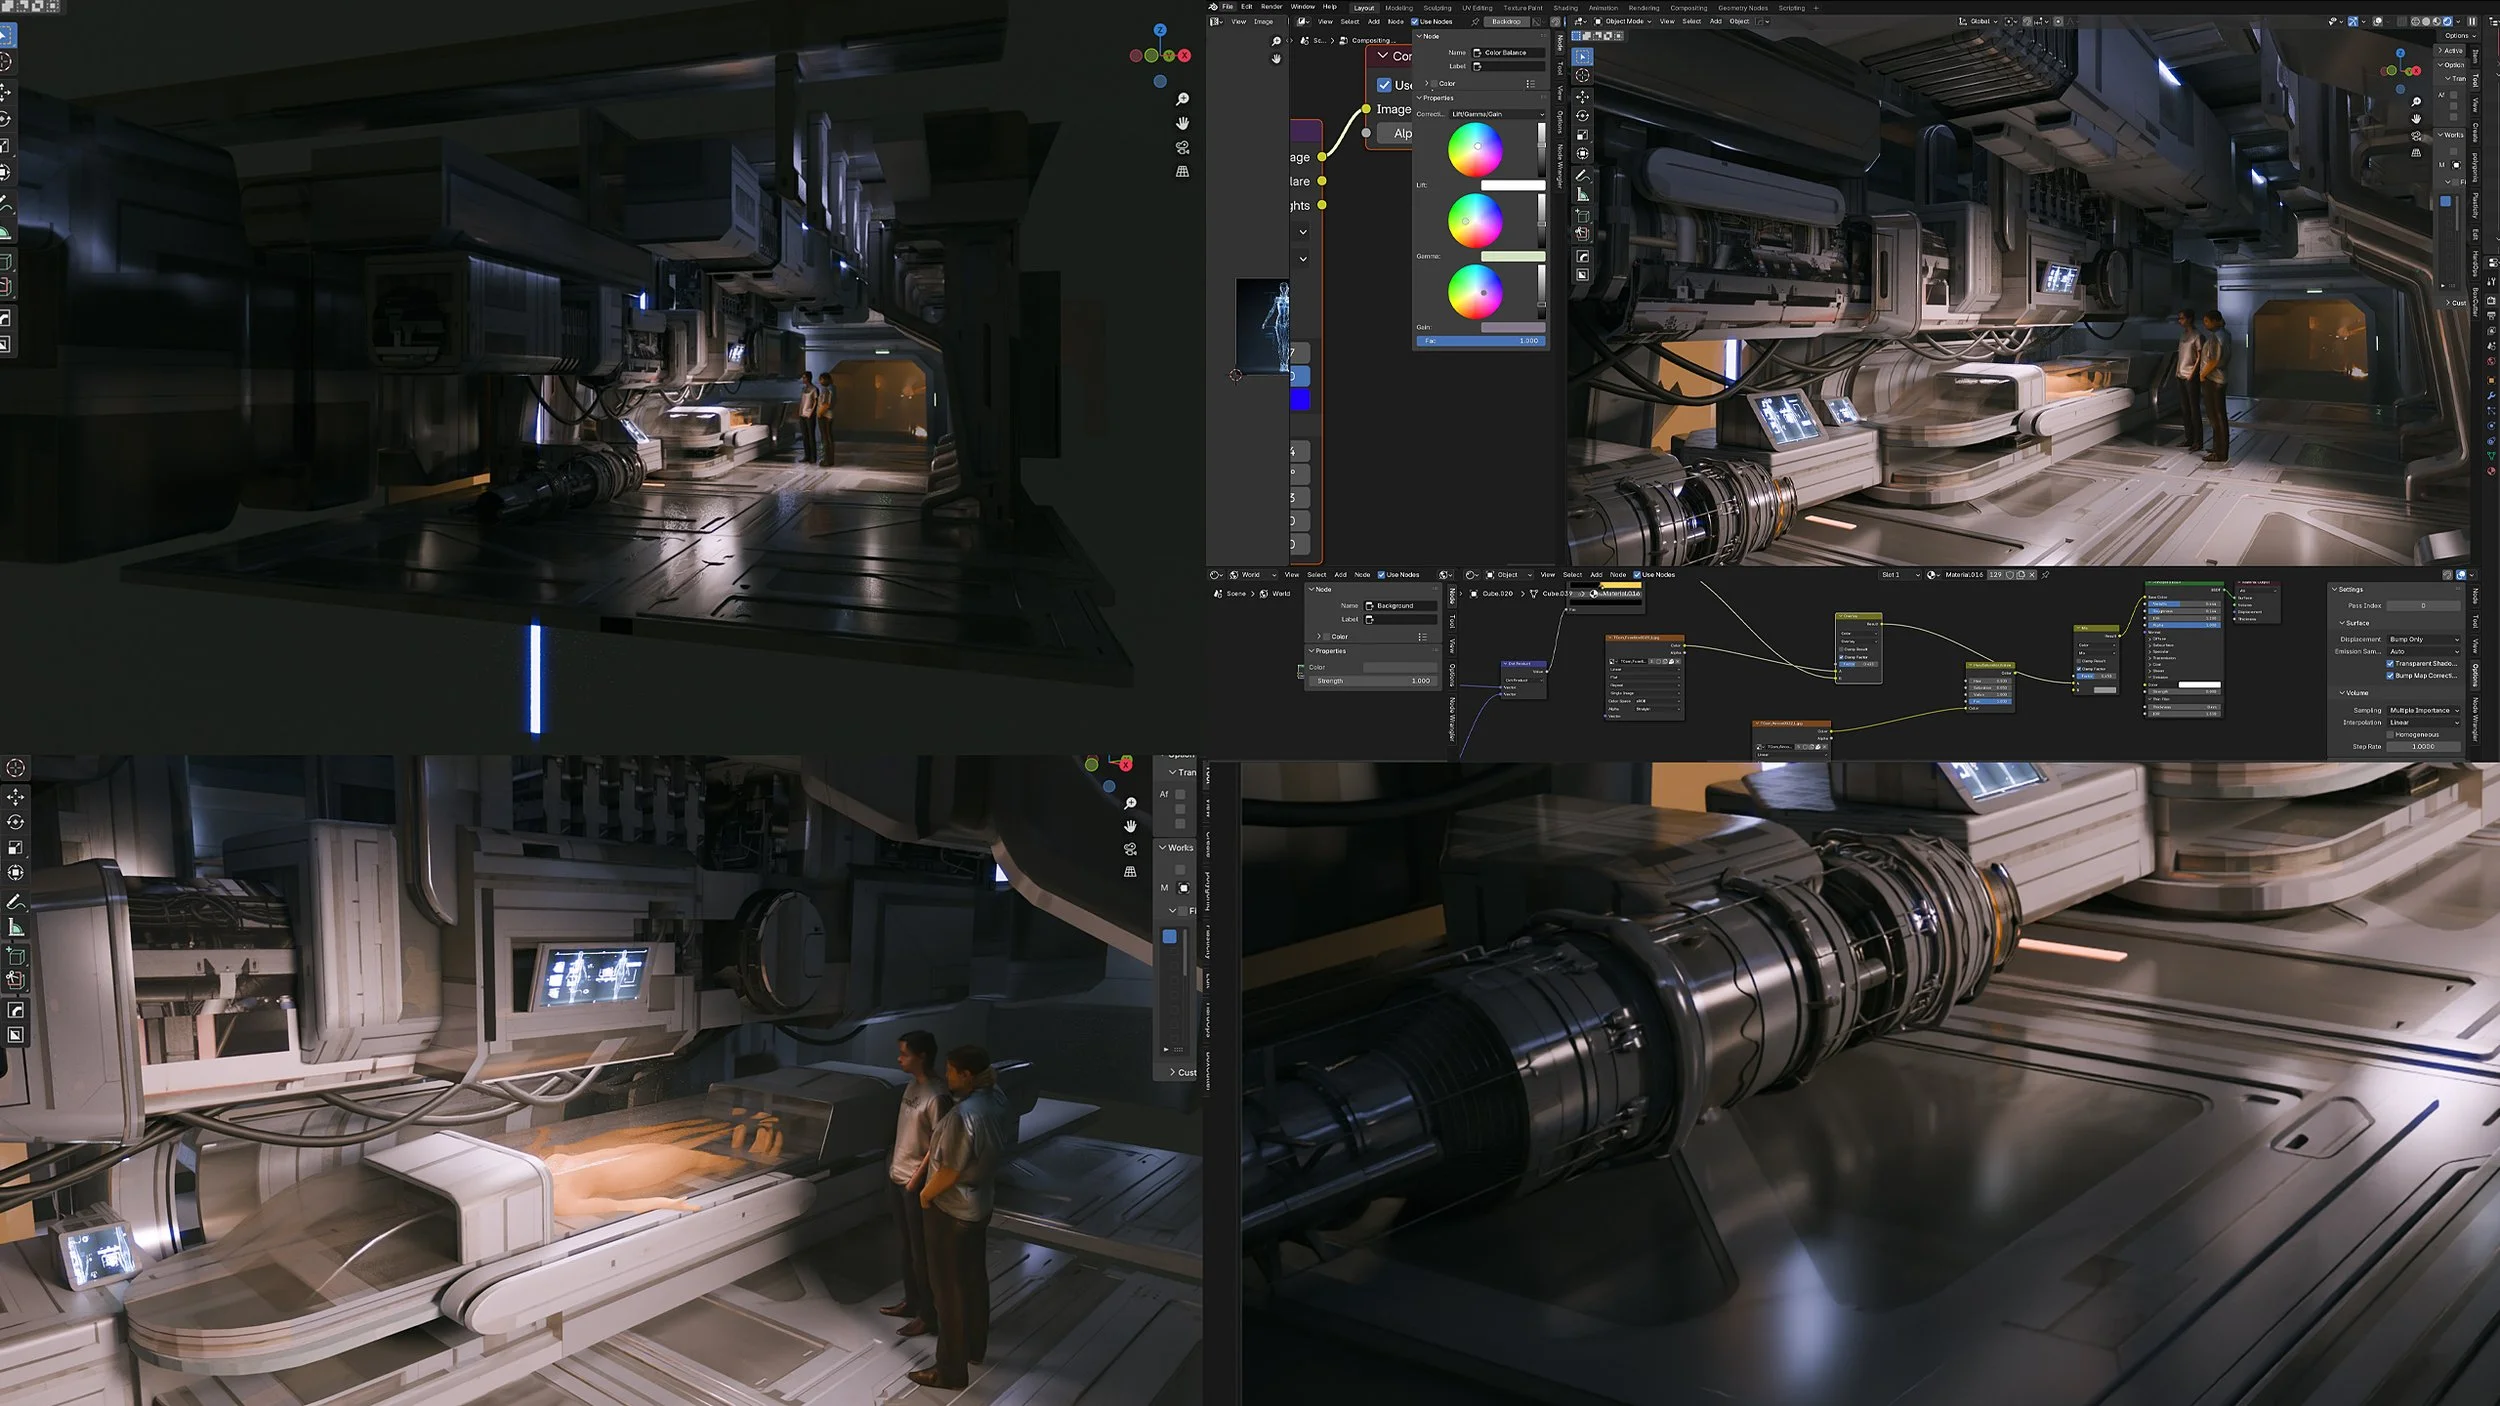Pick the Annotate tool in Layout viewport toolbar
Screen dimensions: 2500x1406
pyautogui.click(x=1582, y=176)
